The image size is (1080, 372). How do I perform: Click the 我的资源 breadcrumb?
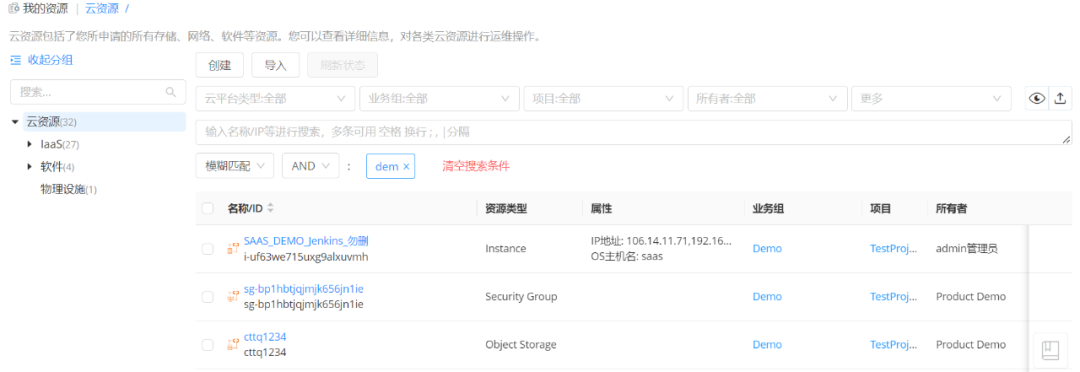point(45,9)
